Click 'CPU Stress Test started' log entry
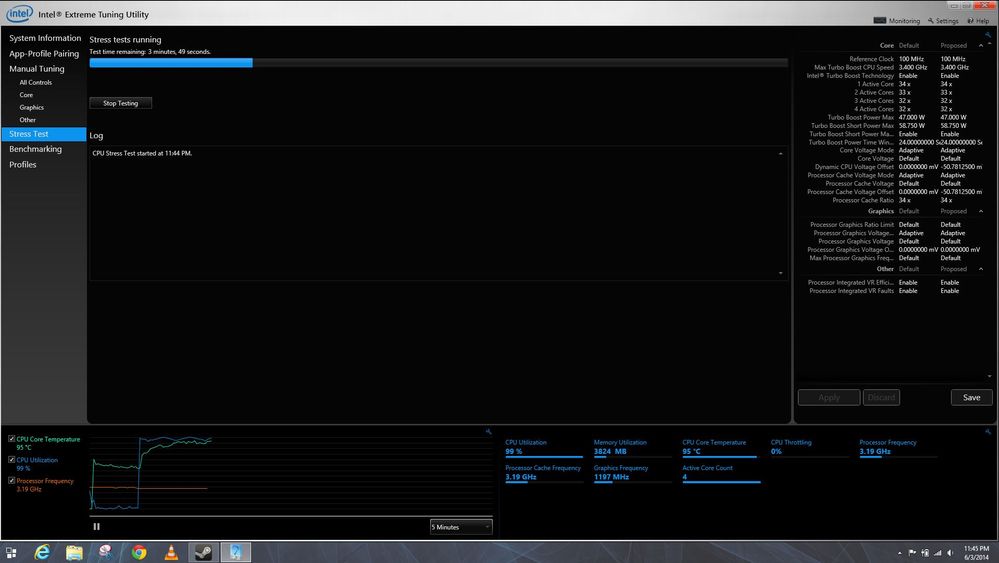 point(142,153)
